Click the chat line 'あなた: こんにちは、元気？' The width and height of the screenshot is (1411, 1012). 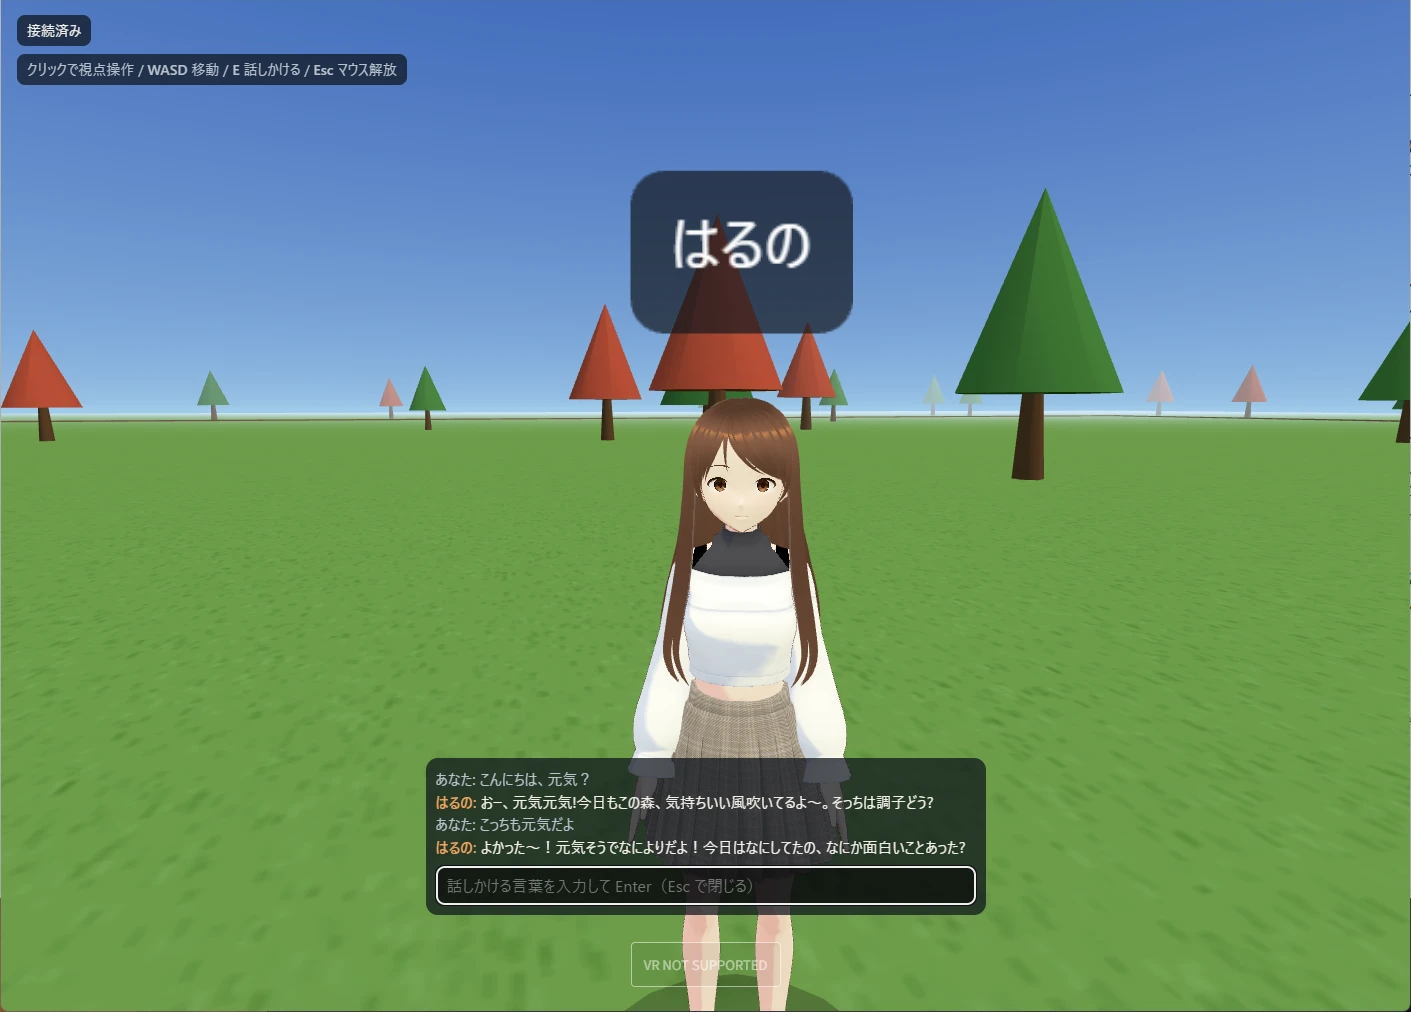coord(513,779)
